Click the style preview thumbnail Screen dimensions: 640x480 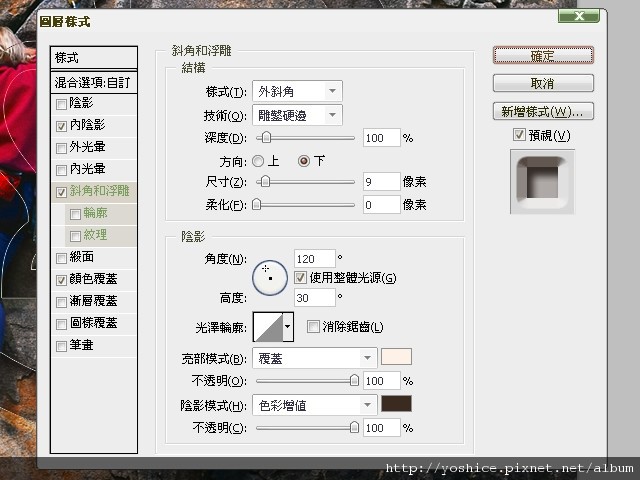542,182
